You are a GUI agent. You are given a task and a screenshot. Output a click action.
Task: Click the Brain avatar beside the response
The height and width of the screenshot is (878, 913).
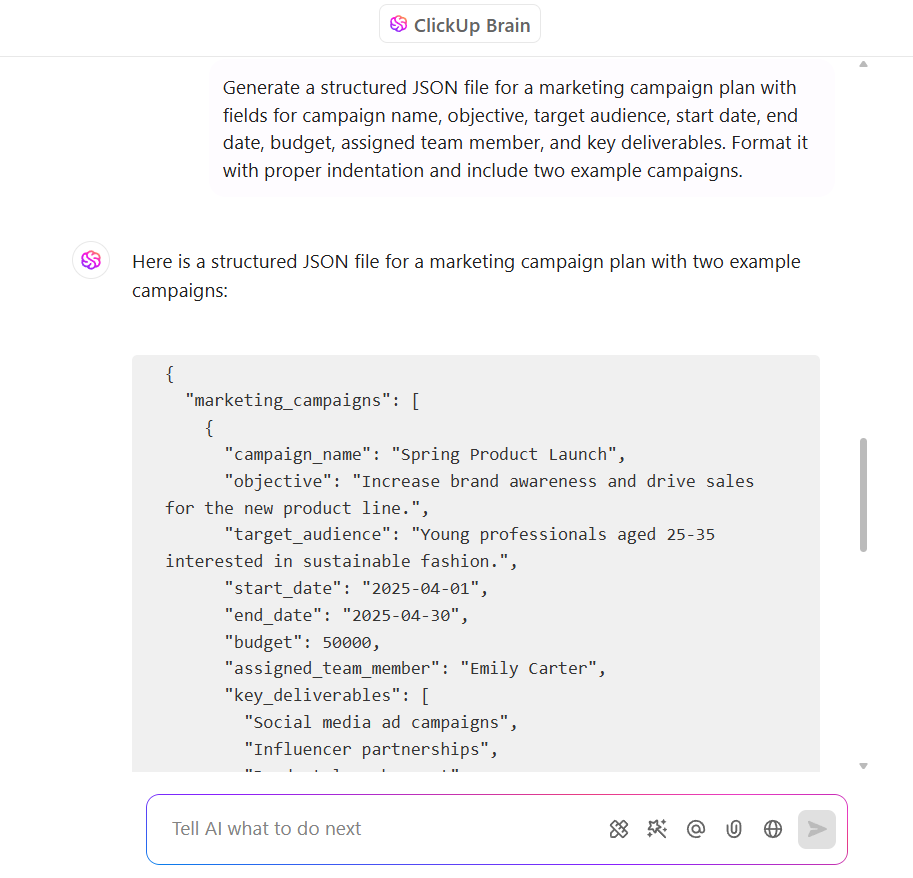point(91,261)
